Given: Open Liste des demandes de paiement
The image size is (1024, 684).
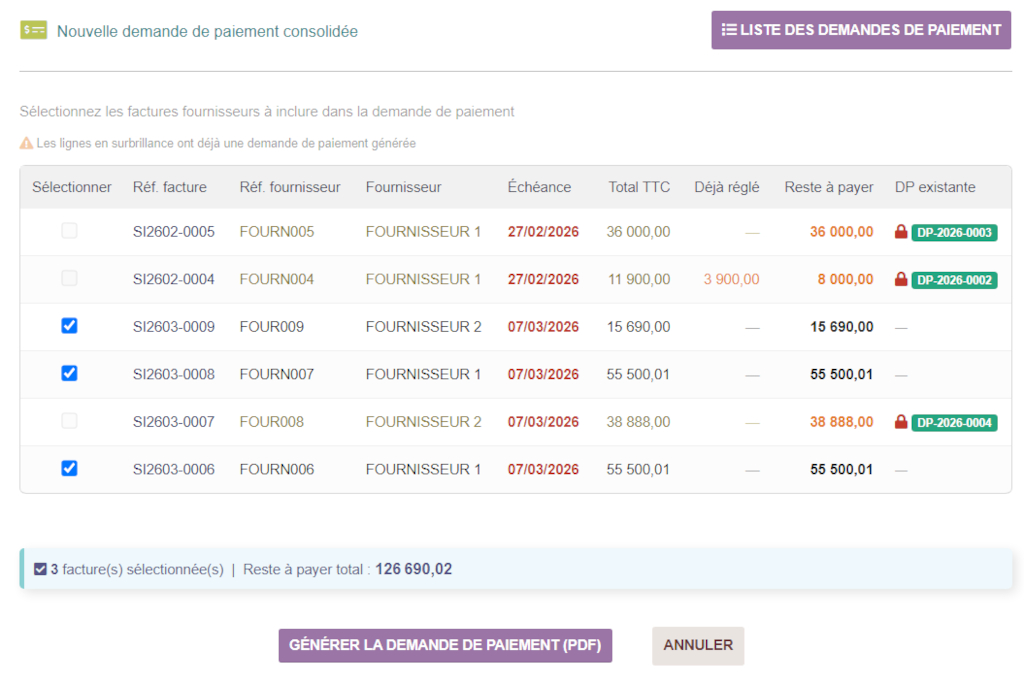Looking at the screenshot, I should 861,30.
